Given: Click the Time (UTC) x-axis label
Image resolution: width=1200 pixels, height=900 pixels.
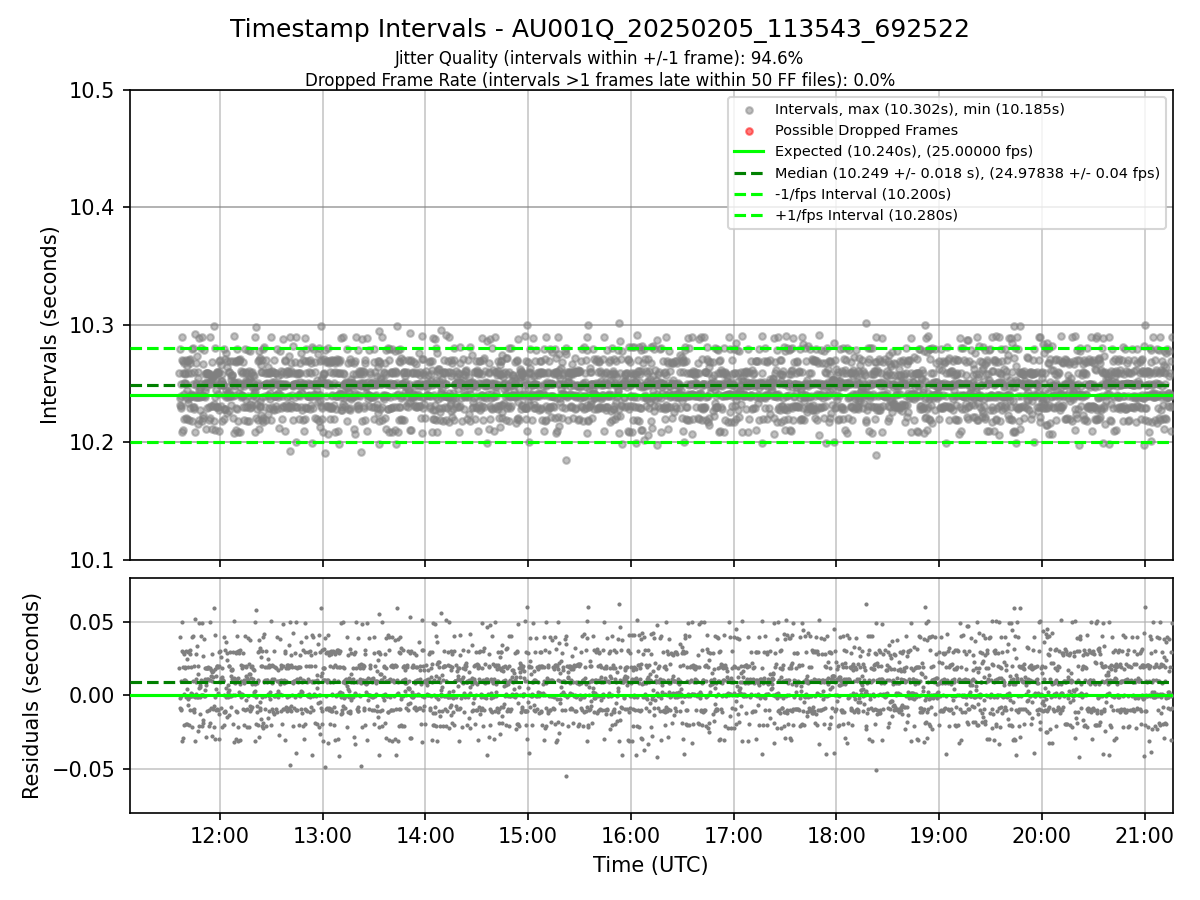Looking at the screenshot, I should (x=651, y=865).
